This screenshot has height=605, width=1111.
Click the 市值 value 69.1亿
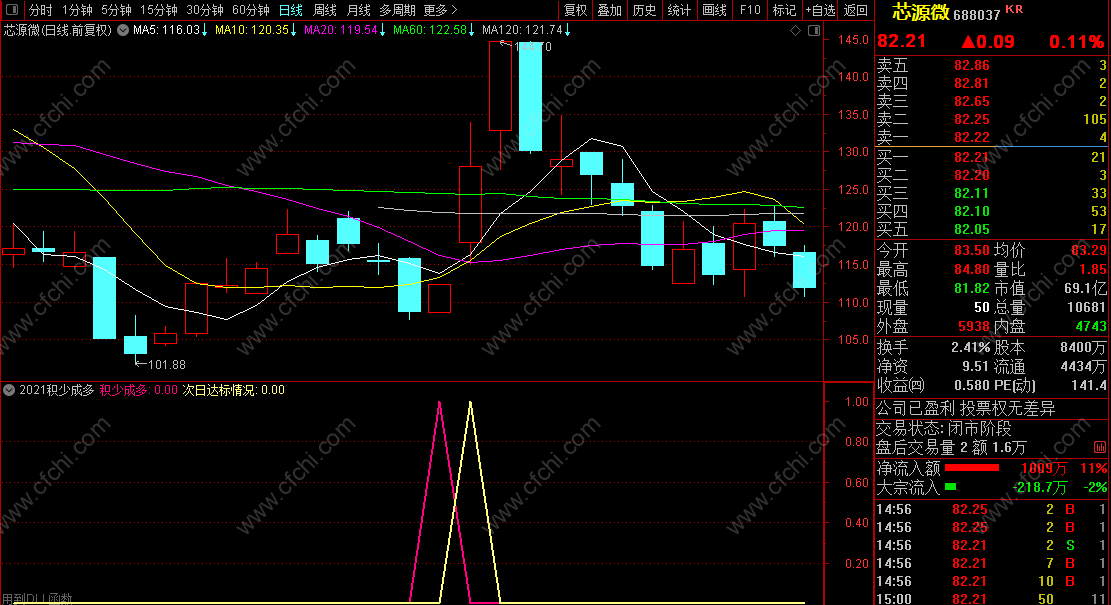click(x=1085, y=288)
